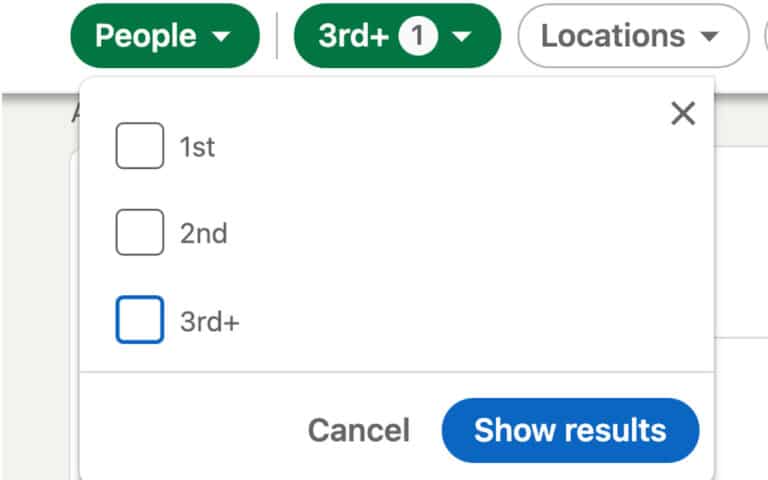This screenshot has height=480, width=768.
Task: Close the connections filter popup with X
Action: (683, 114)
